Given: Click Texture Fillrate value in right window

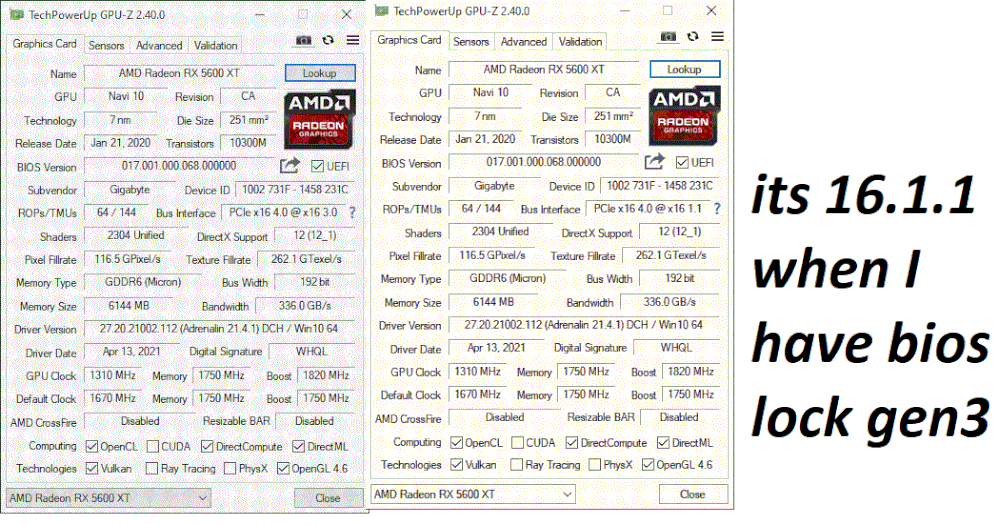Looking at the screenshot, I should 671,255.
